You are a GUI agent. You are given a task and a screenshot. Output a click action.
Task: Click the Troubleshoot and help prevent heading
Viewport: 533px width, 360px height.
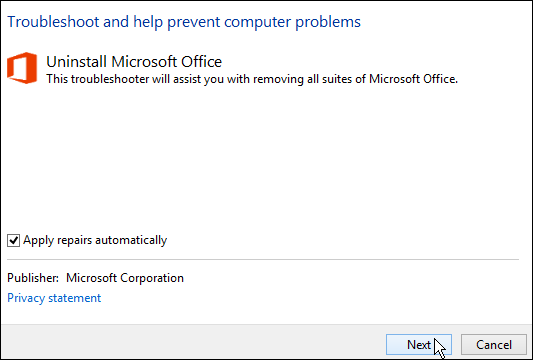pyautogui.click(x=184, y=22)
